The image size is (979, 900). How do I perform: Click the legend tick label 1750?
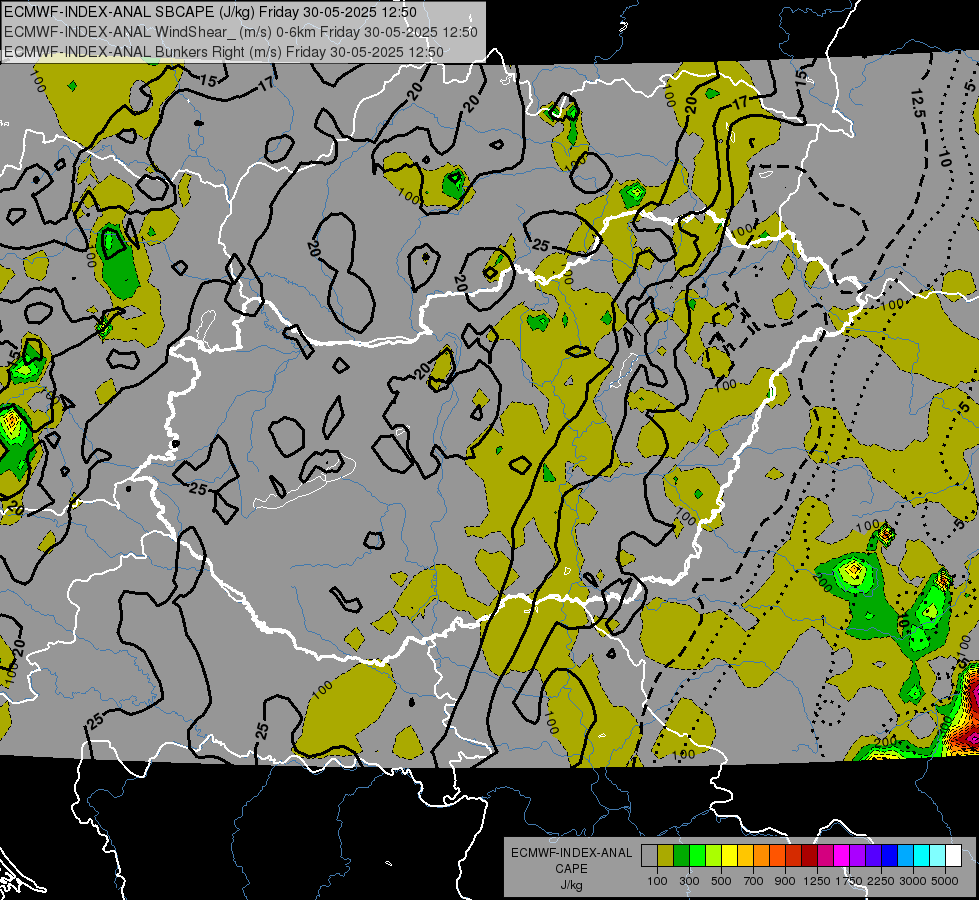coord(849,881)
